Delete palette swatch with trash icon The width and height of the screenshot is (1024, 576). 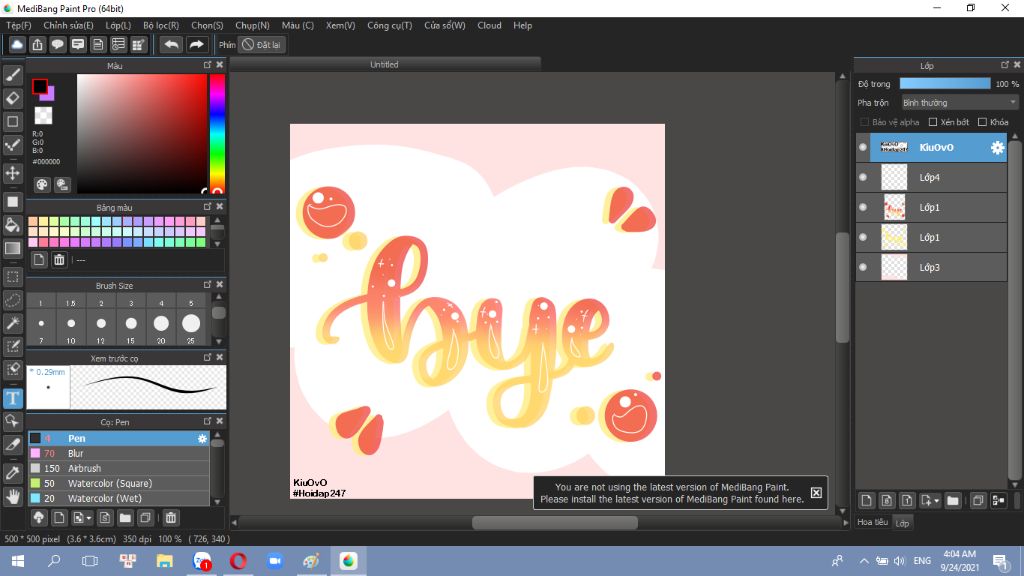coord(59,260)
